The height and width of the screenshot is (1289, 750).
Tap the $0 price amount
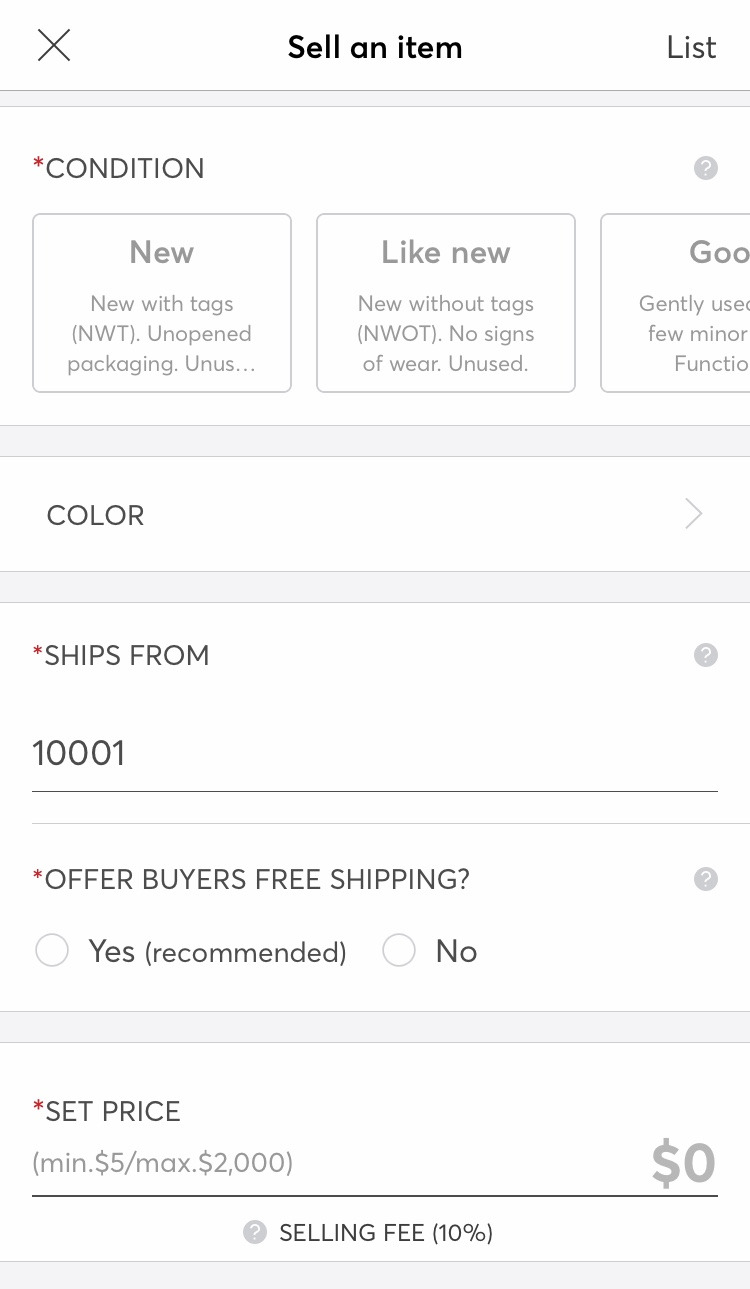click(683, 1162)
